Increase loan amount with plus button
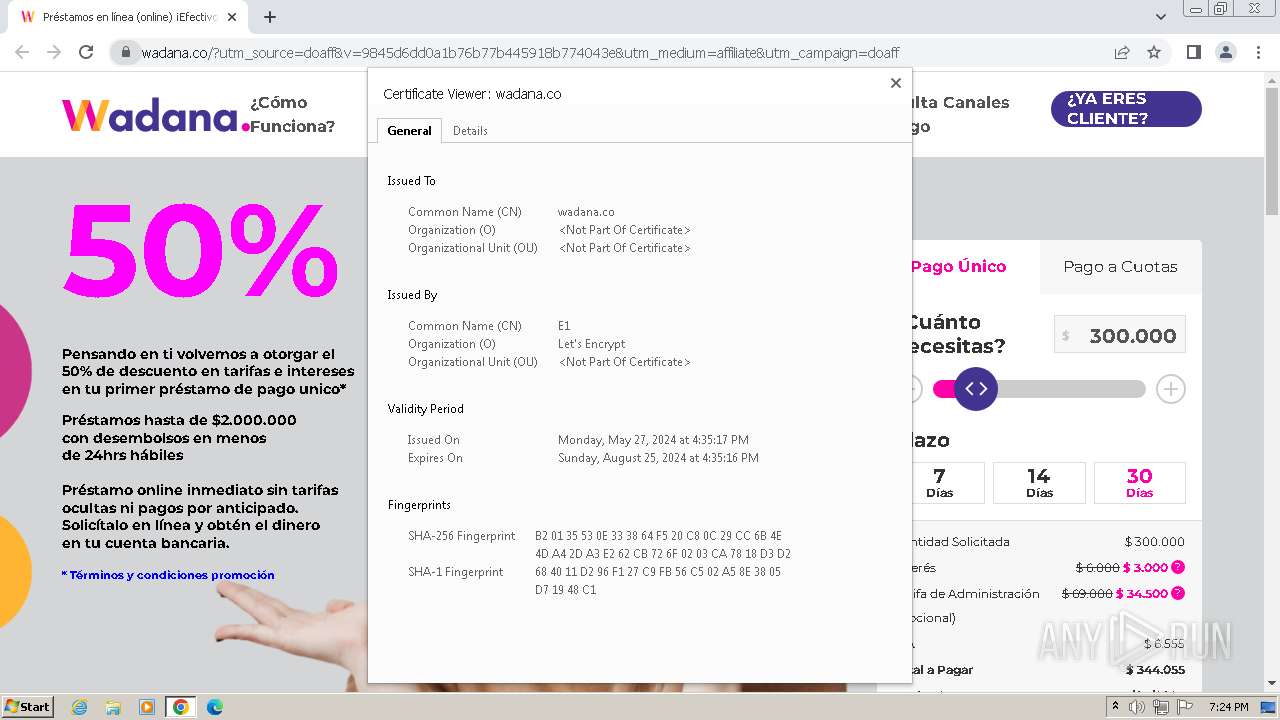The width and height of the screenshot is (1280, 720). 1170,389
